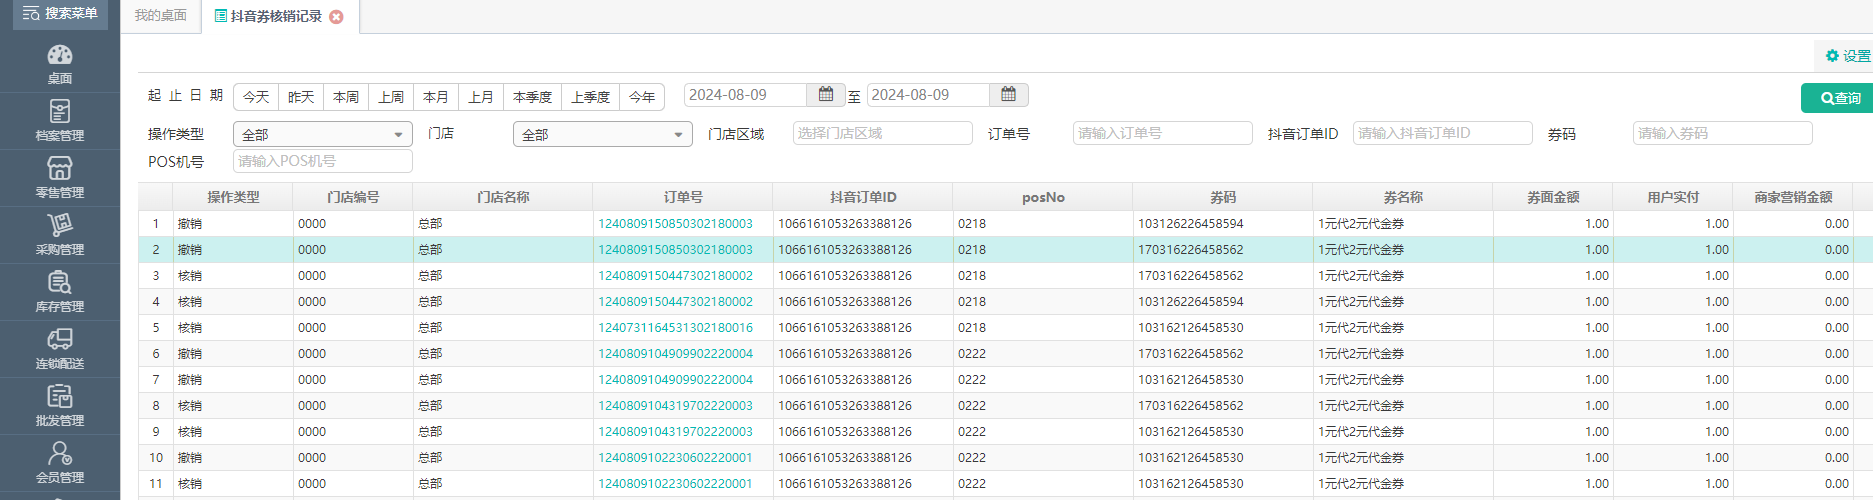The width and height of the screenshot is (1873, 500).
Task: Open order link in row 10
Action: pyautogui.click(x=675, y=458)
